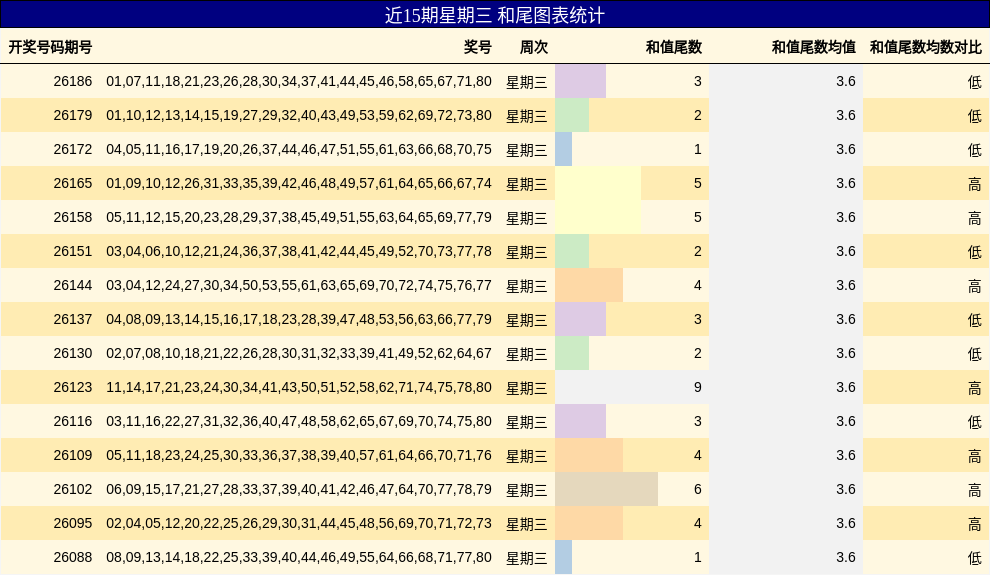Image resolution: width=990 pixels, height=575 pixels.
Task: Click the 高 comparison in row 26095
Action: pyautogui.click(x=975, y=525)
